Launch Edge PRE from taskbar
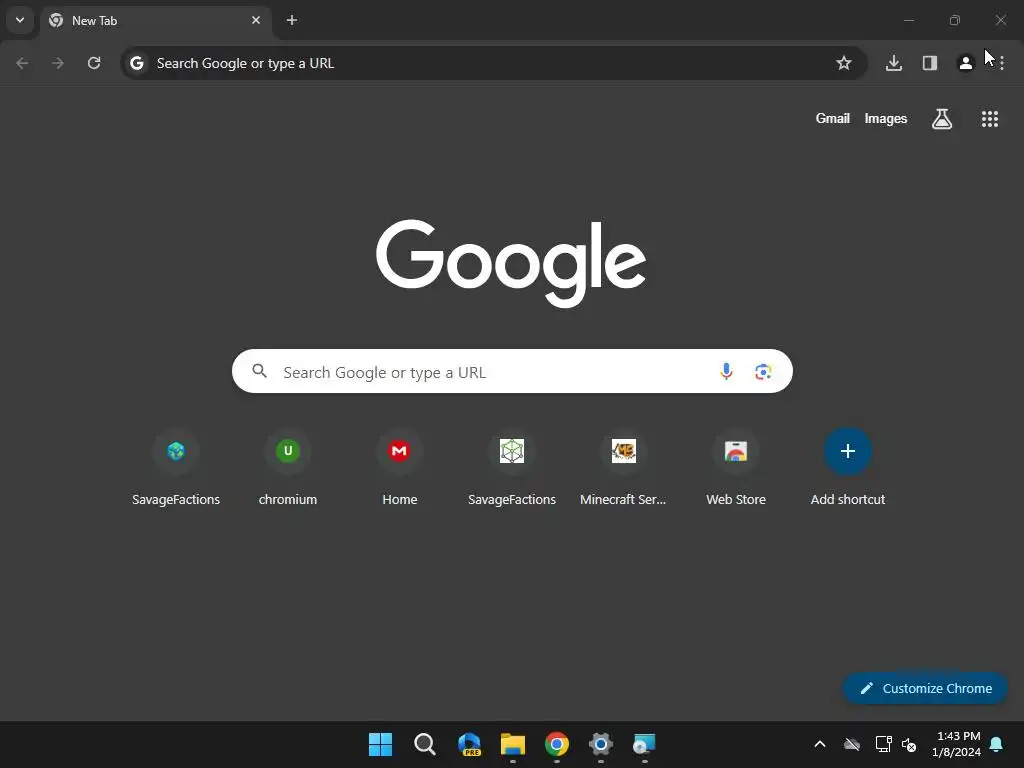Screen dimensions: 1024x768 click(x=469, y=744)
